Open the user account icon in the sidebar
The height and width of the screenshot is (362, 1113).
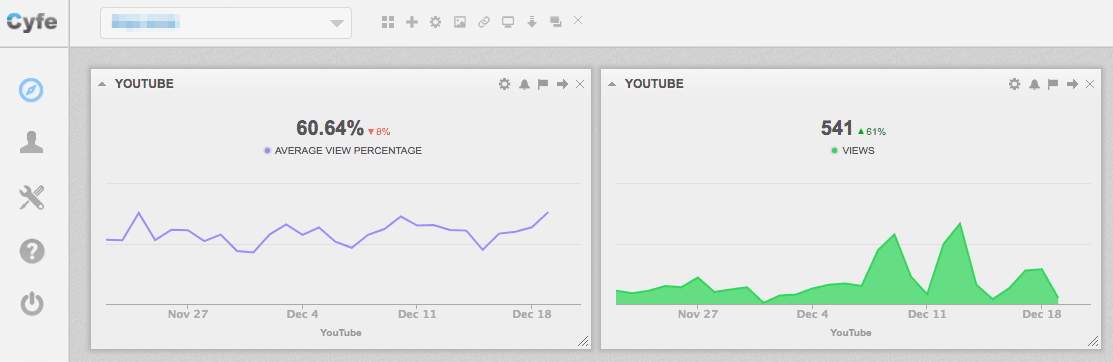click(31, 143)
